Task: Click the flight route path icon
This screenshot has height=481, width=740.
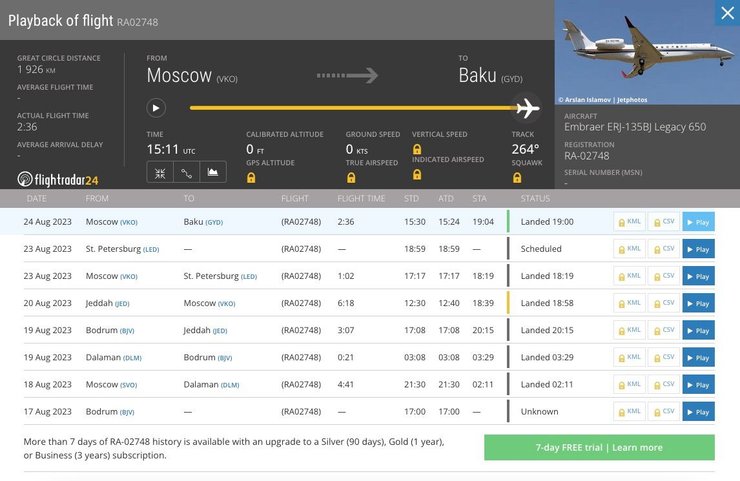Action: click(x=186, y=172)
